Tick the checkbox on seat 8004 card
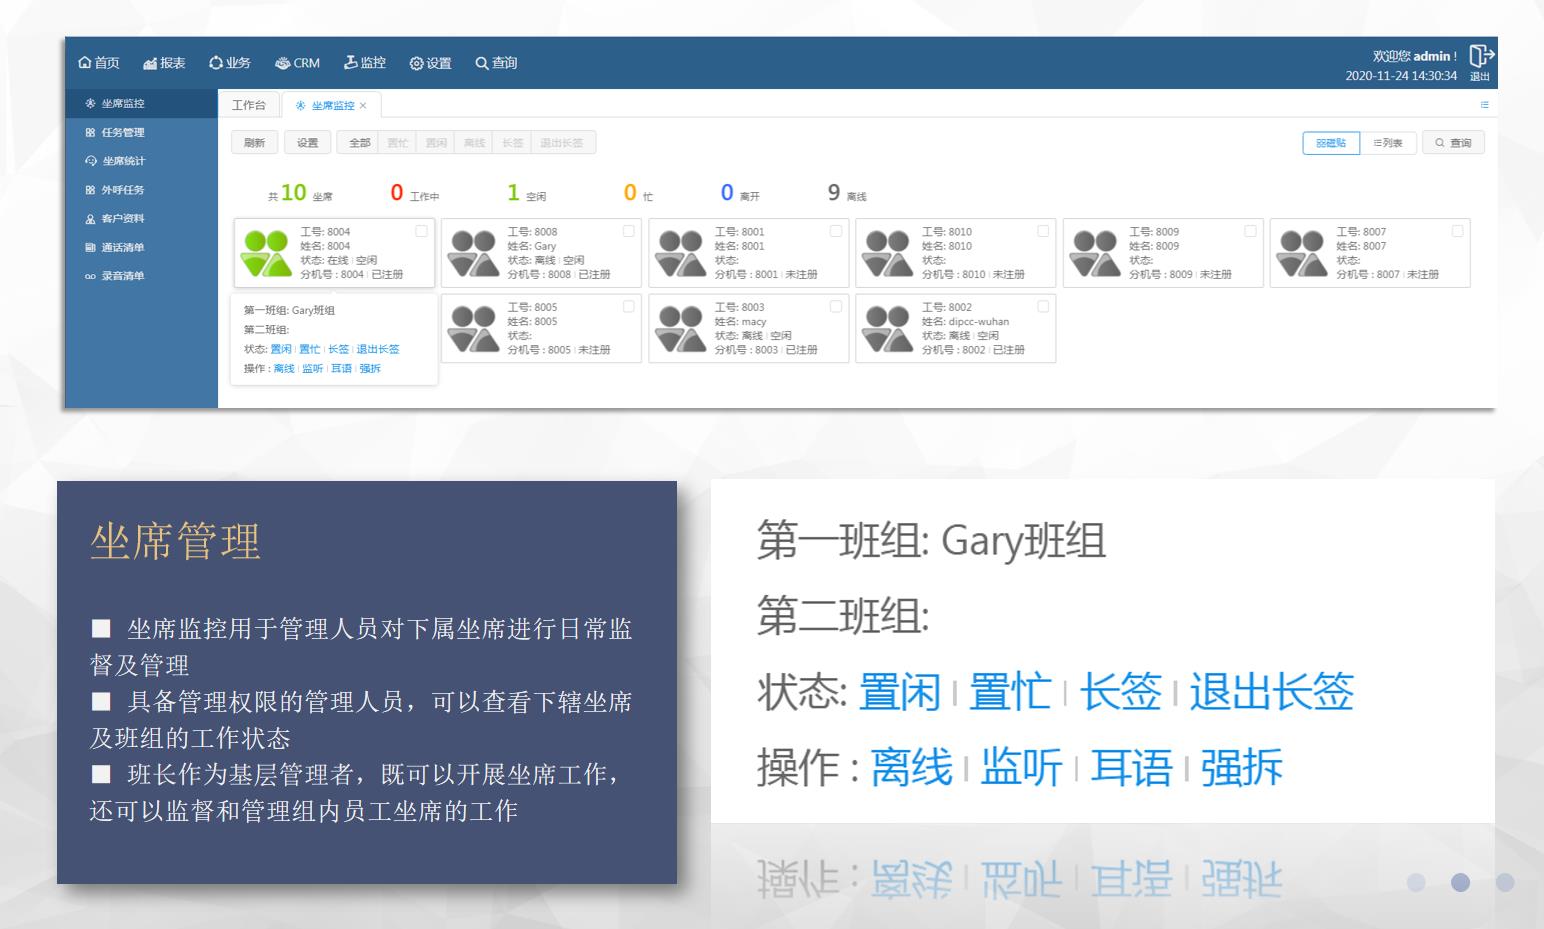This screenshot has width=1544, height=929. pyautogui.click(x=422, y=231)
